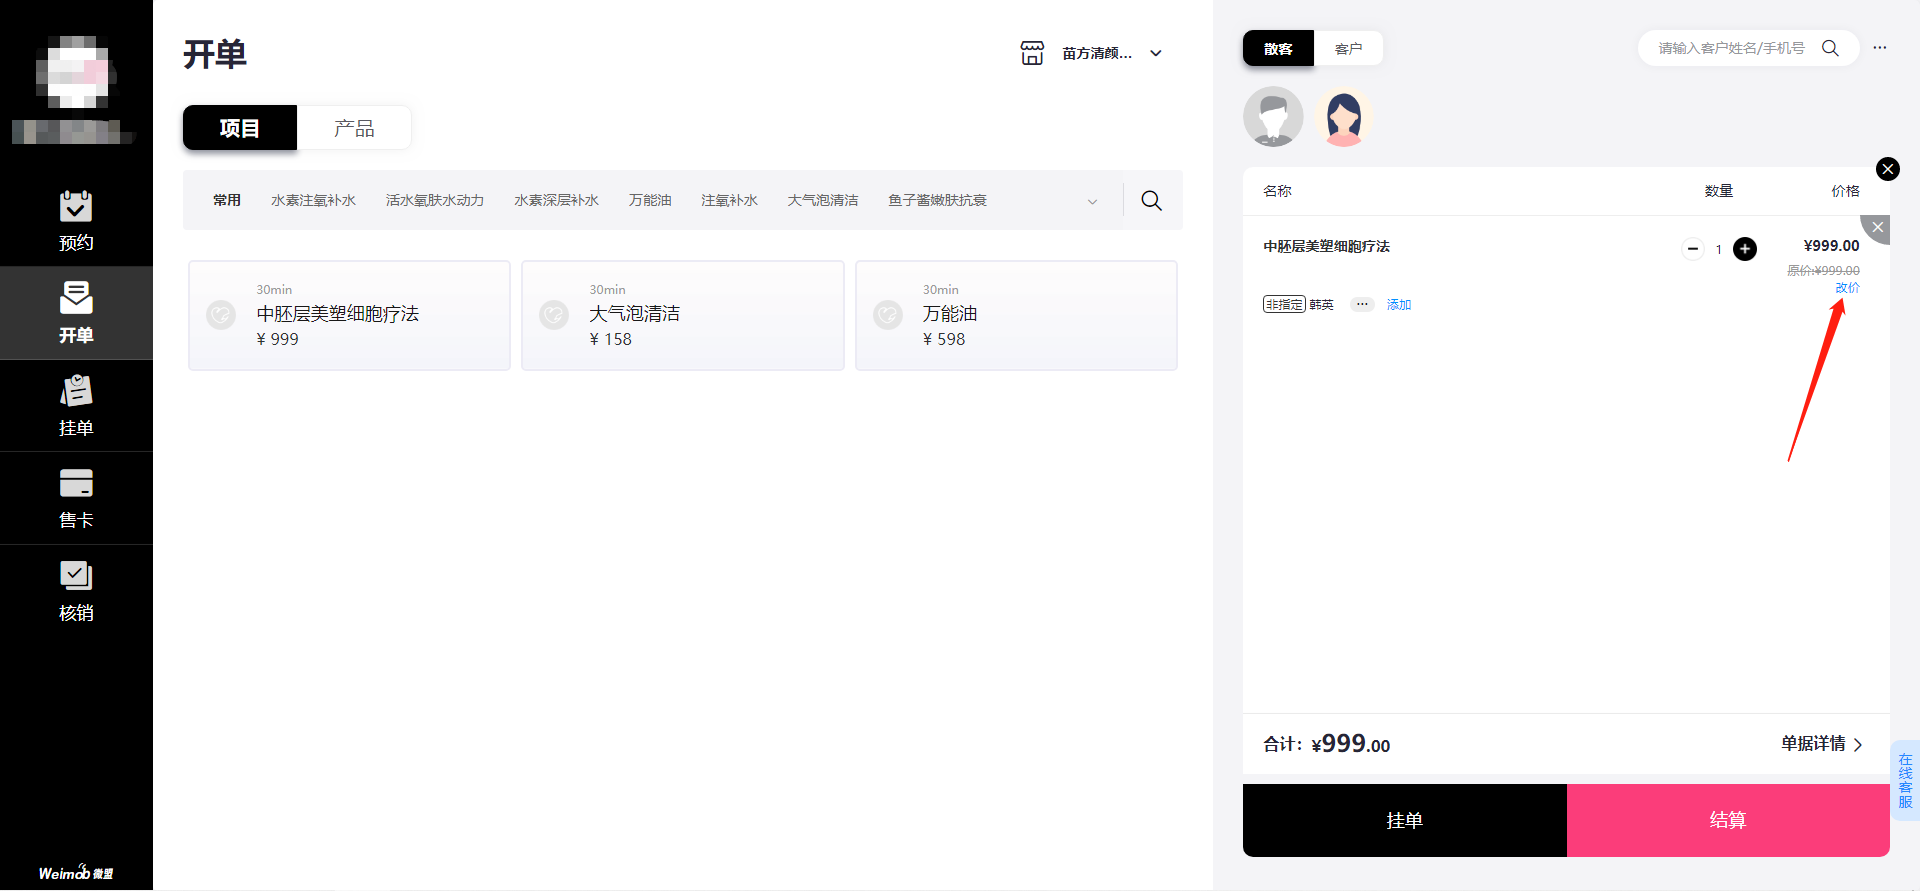The width and height of the screenshot is (1920, 891).
Task: Click the search icon in category bar
Action: [x=1151, y=201]
